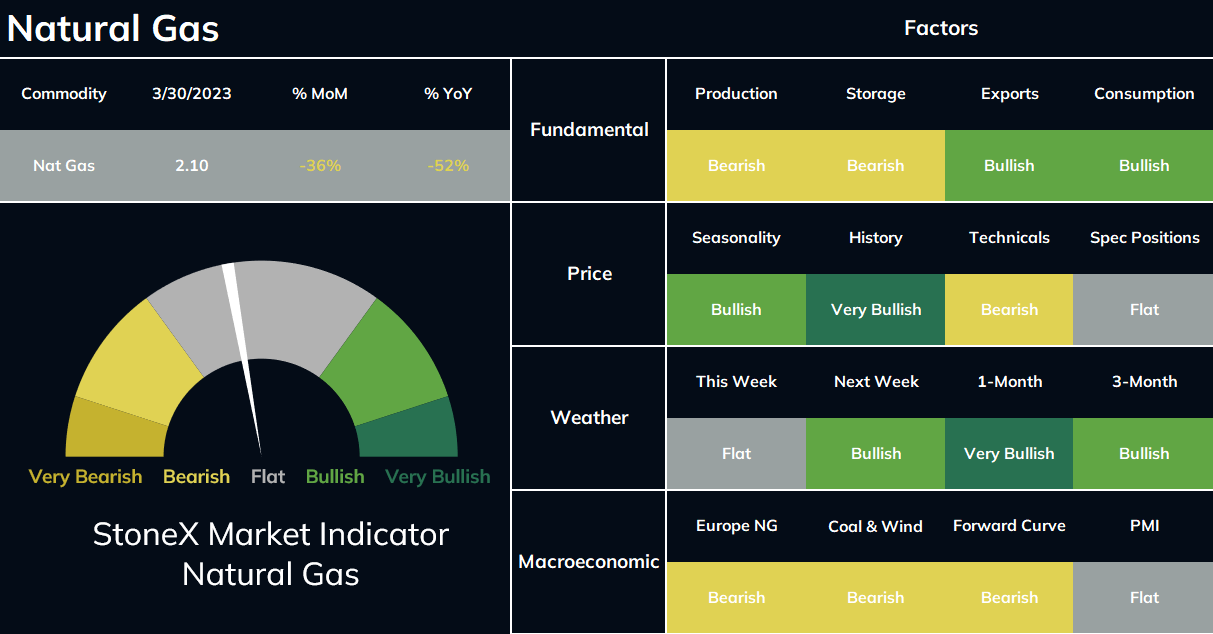Select the Bullish Seasonality cell
The image size is (1213, 634).
[736, 310]
